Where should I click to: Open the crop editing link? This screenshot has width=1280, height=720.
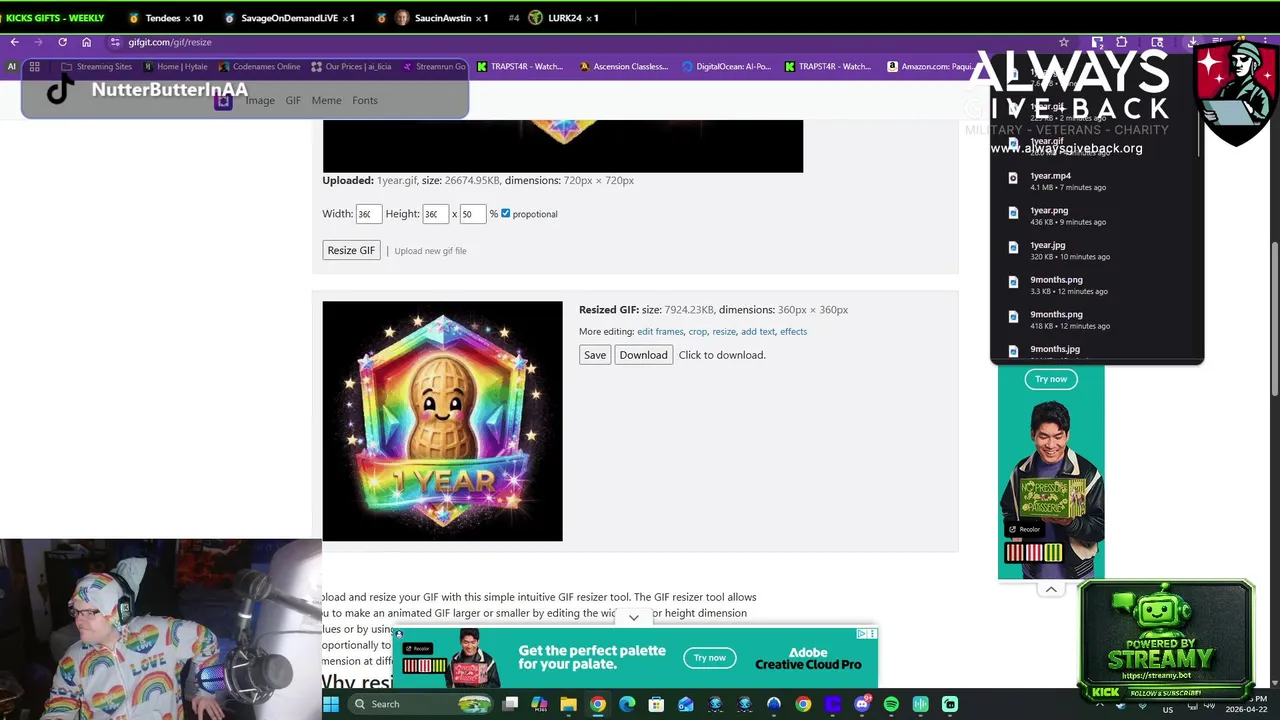pos(697,332)
